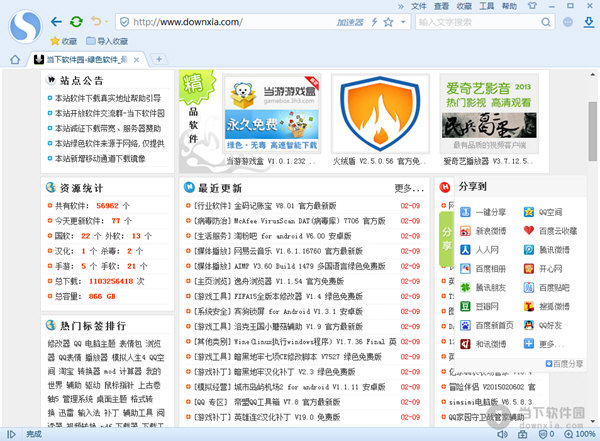This screenshot has width=600, height=441.
Task: Open the 收藏 favorites star on the bookmarks bar
Action: (64, 41)
